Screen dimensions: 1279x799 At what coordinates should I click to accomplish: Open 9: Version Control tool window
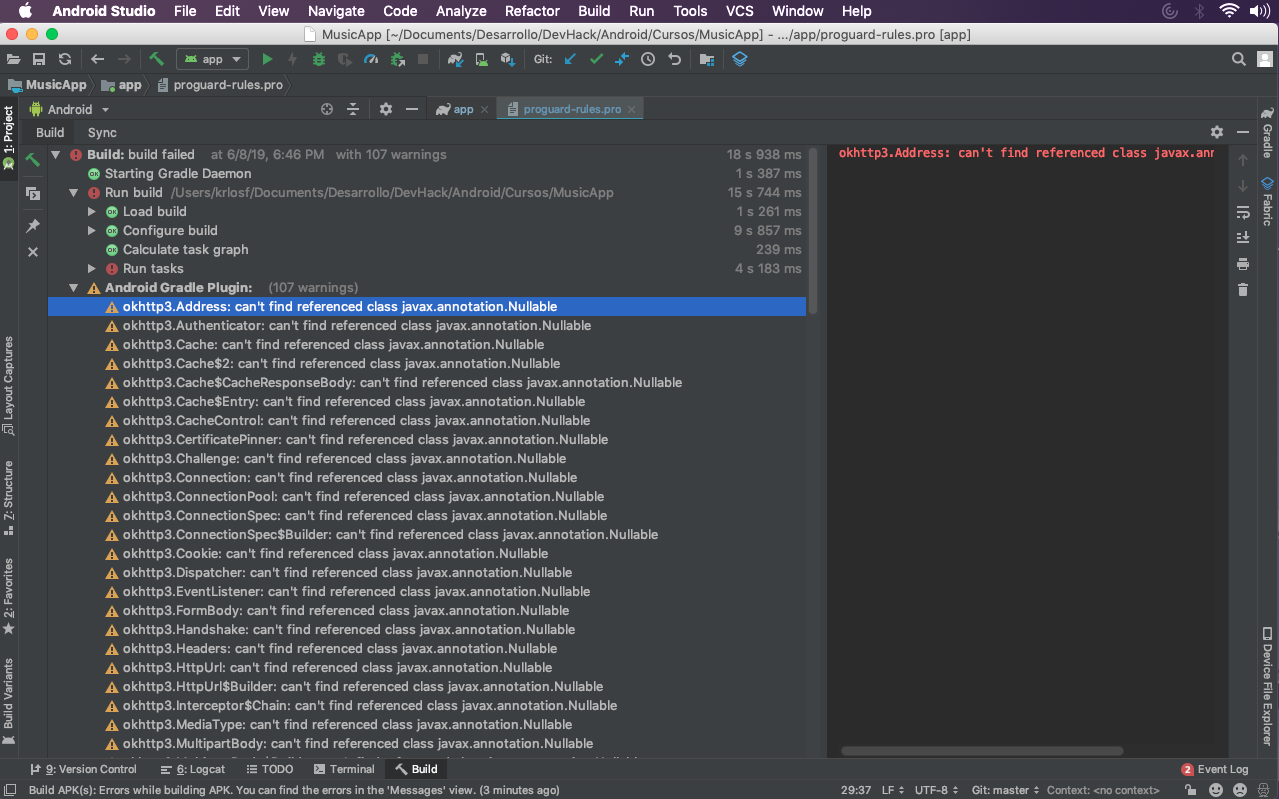pyautogui.click(x=83, y=769)
